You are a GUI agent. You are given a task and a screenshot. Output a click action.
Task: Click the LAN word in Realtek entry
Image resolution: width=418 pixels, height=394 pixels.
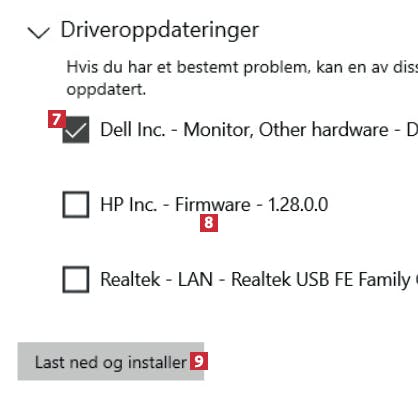(x=195, y=279)
